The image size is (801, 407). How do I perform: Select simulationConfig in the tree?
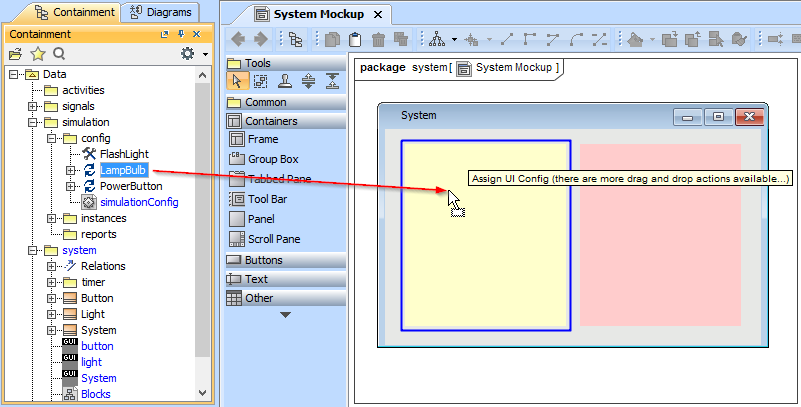(139, 202)
